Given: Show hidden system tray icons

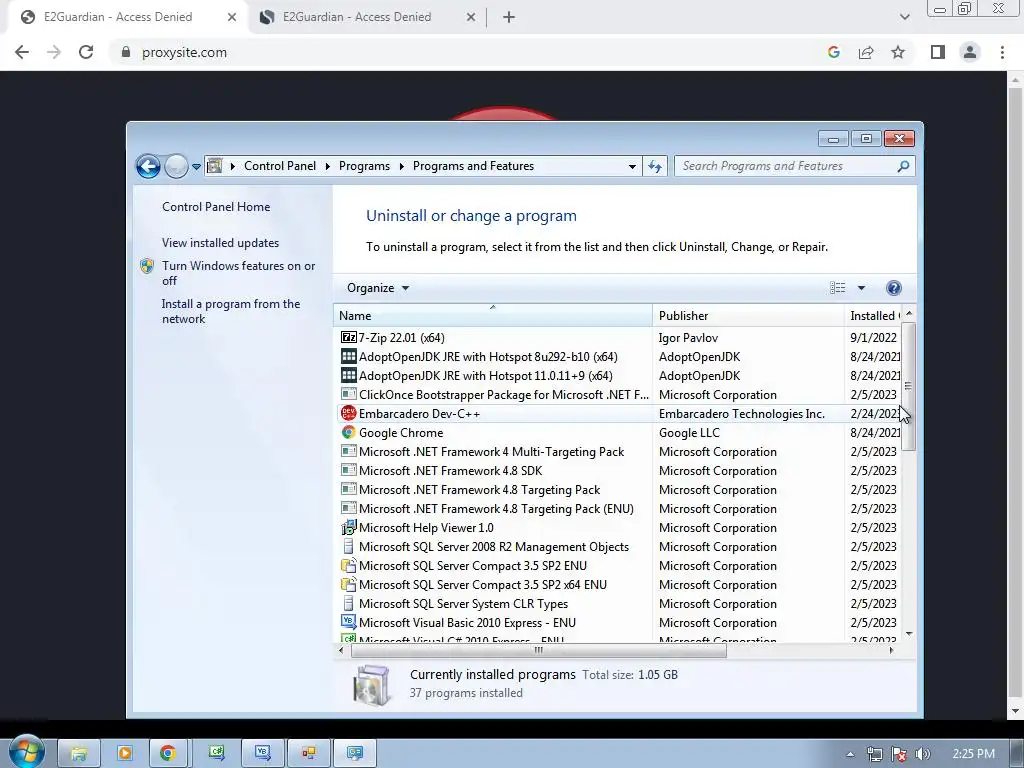Looking at the screenshot, I should click(x=850, y=754).
